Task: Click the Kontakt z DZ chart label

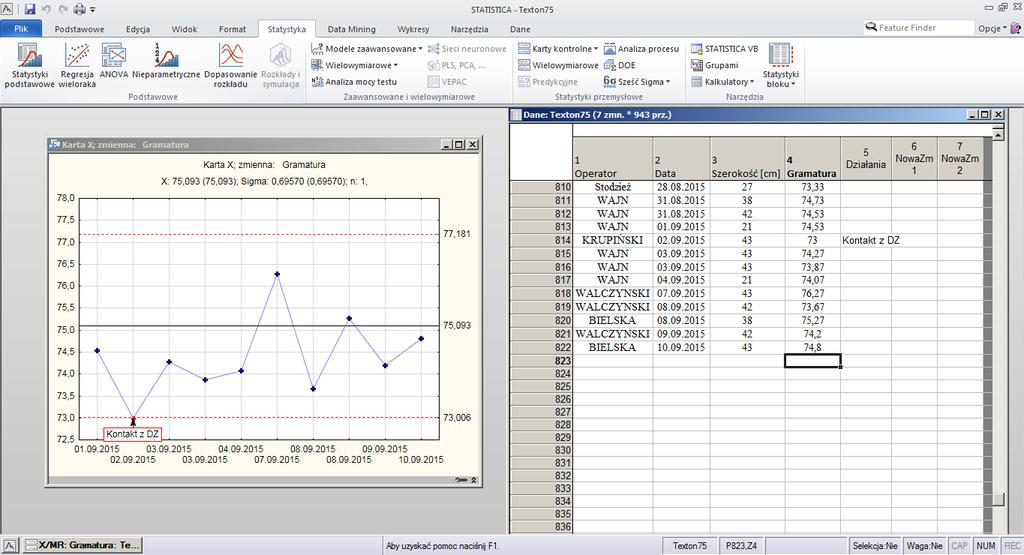Action: point(133,434)
